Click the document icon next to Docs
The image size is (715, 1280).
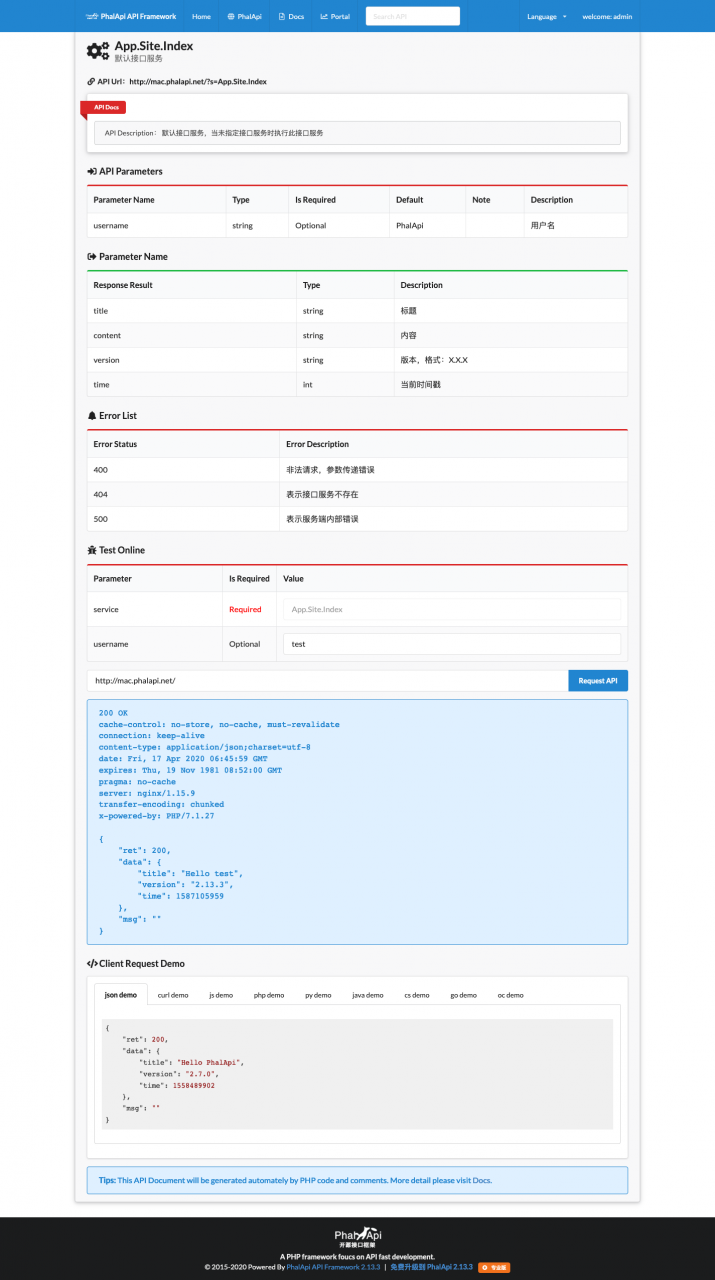[282, 17]
